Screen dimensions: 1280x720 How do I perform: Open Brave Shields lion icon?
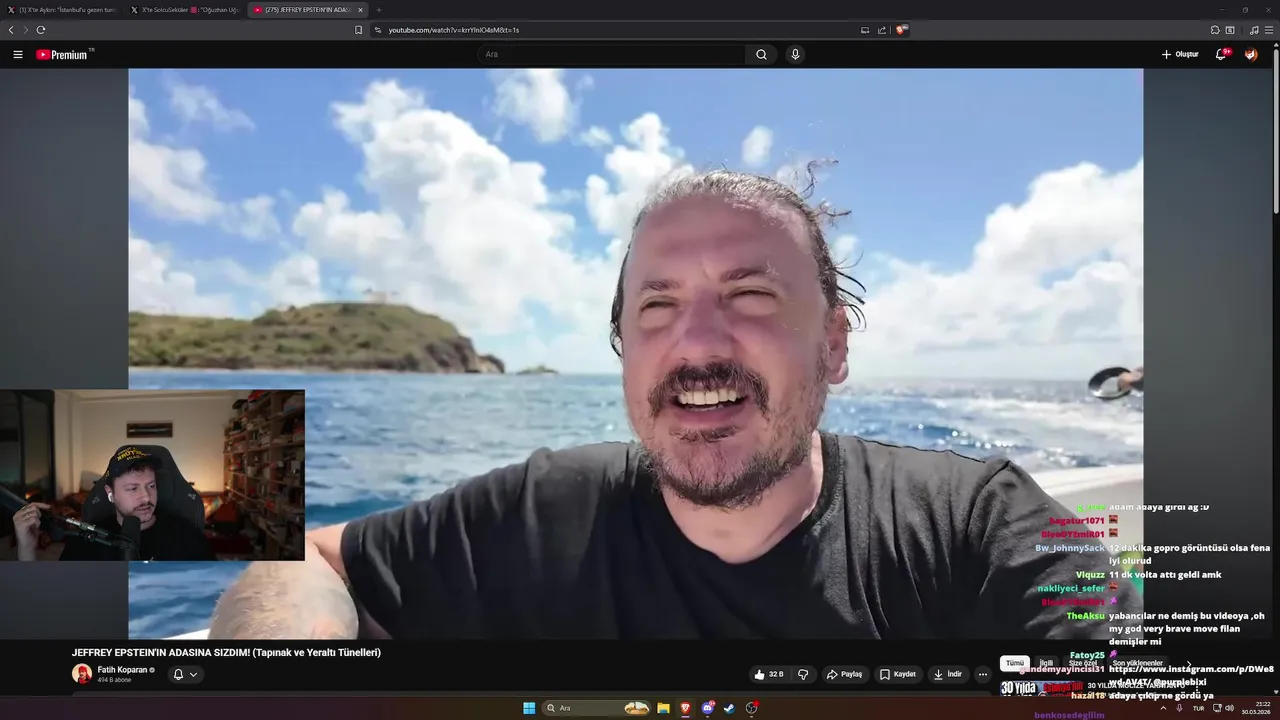901,30
